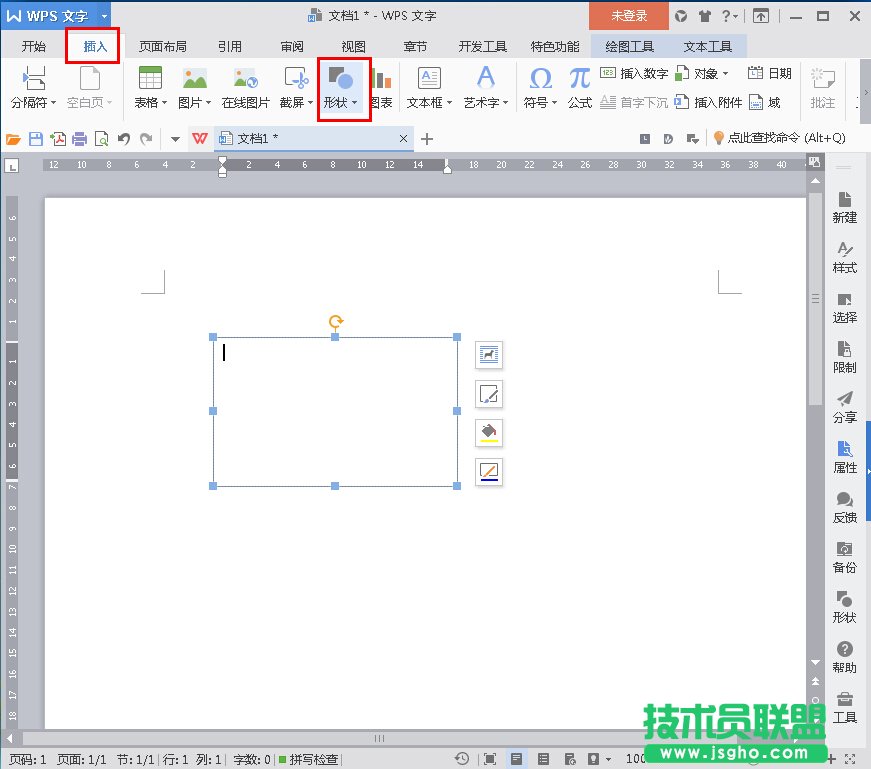Open the Properties (属性) sidebar panel
Screen dimensions: 871x769
[845, 457]
